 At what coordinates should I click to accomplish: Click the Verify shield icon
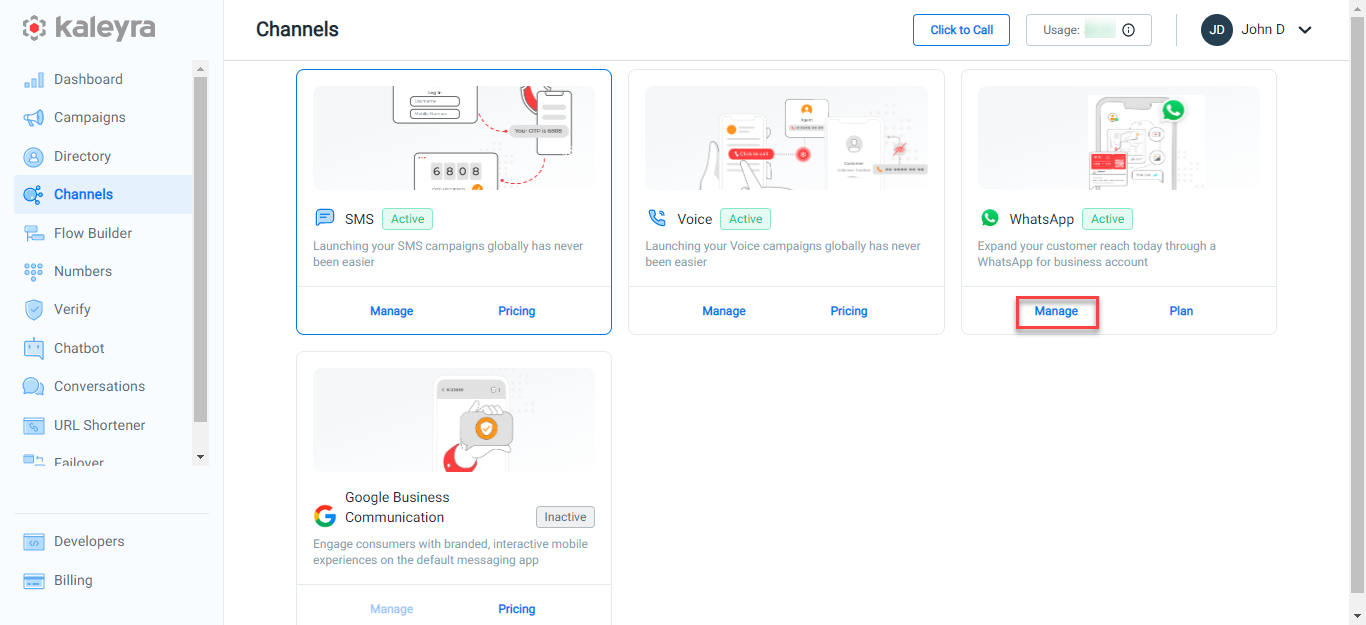coord(34,310)
